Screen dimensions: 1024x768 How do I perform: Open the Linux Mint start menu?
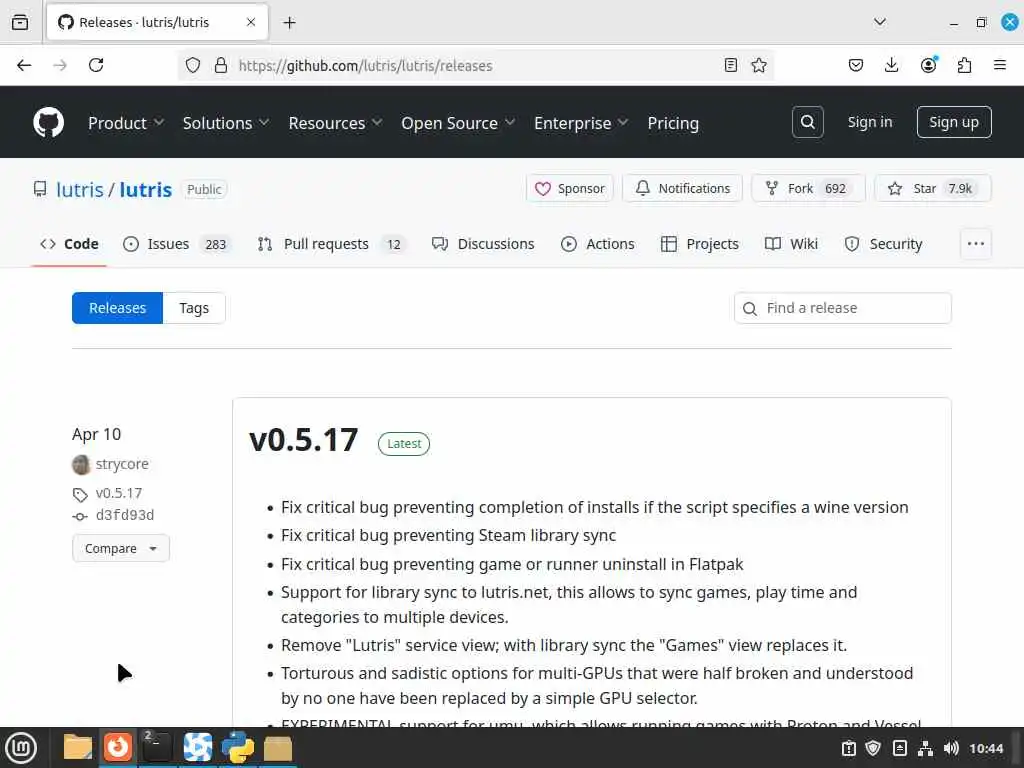(21, 748)
